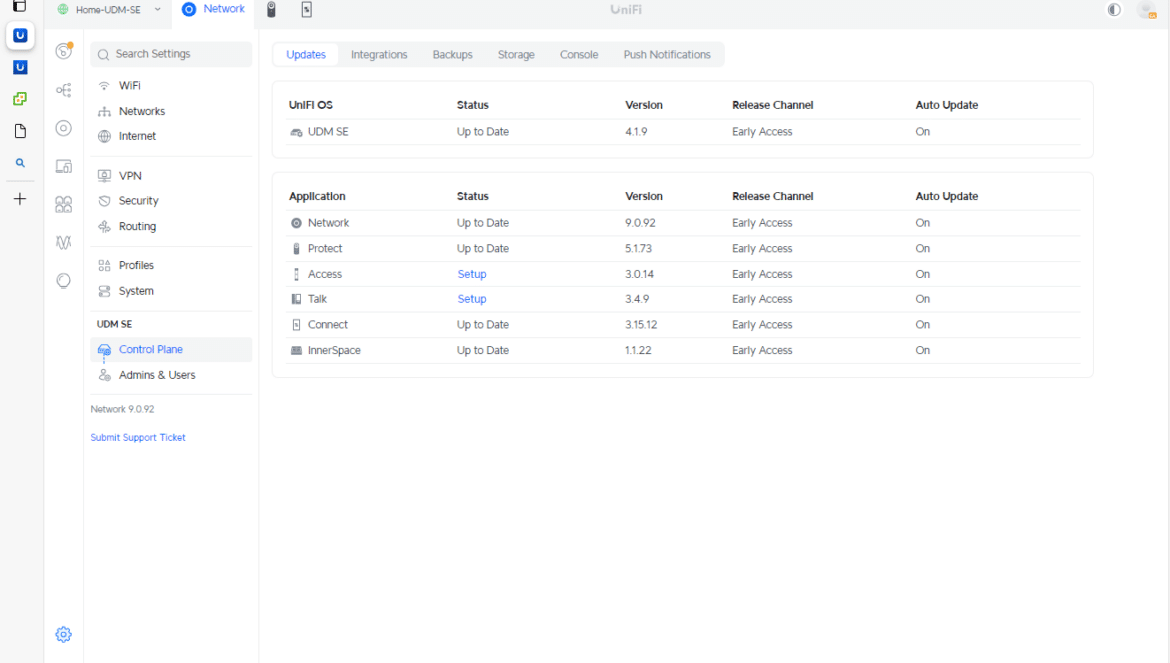The height and width of the screenshot is (663, 1170).
Task: Open the Backups tab
Action: tap(452, 54)
